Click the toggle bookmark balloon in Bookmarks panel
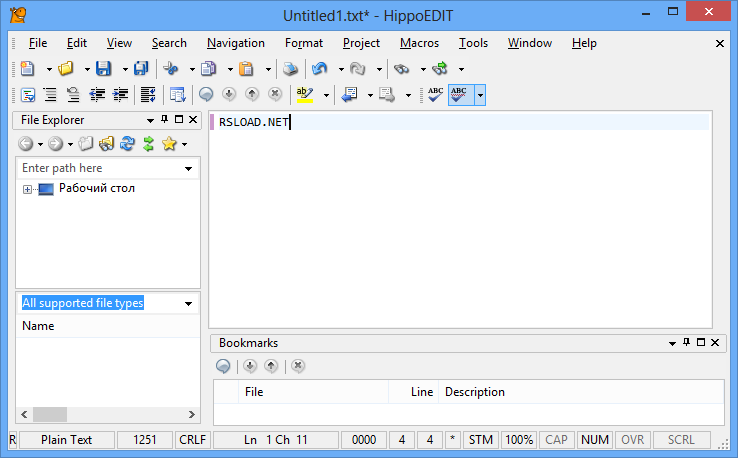 [x=223, y=366]
